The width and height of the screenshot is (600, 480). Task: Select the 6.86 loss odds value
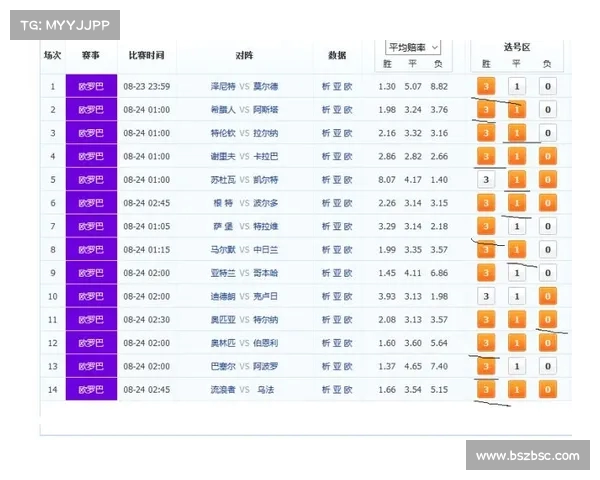coord(439,273)
